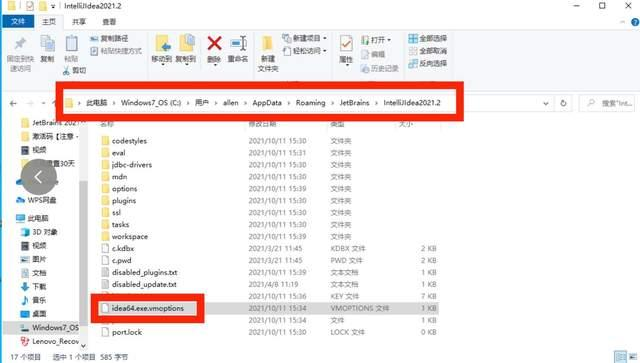Click Paste shortcut in ribbon
This screenshot has width=640, height=363.
[x=116, y=51]
